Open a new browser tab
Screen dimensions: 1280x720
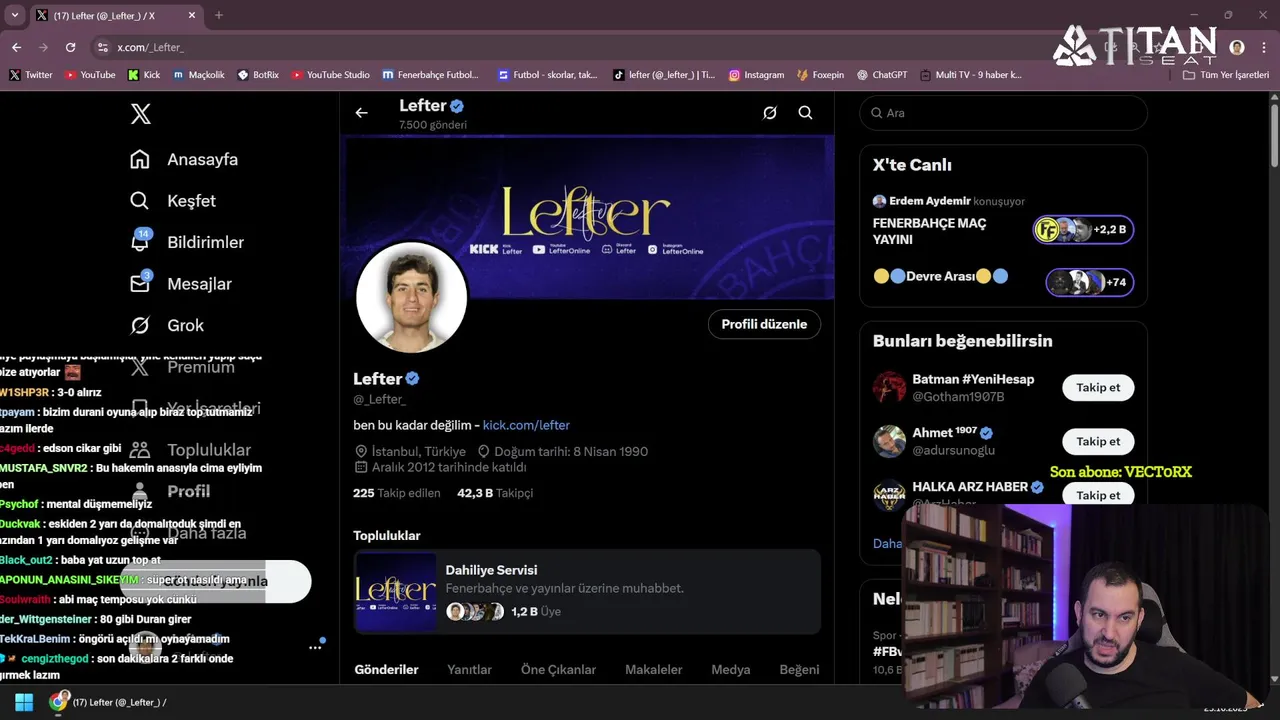tap(219, 15)
